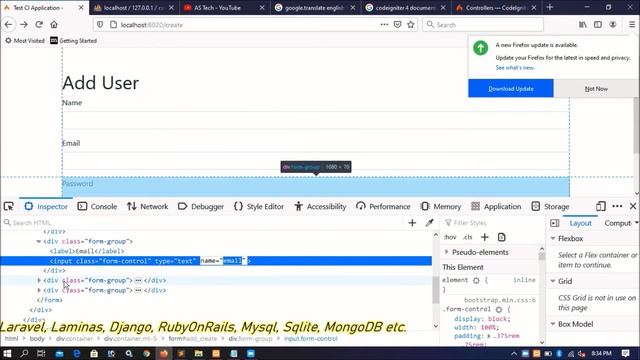Focus the Filter Styles field

492,223
